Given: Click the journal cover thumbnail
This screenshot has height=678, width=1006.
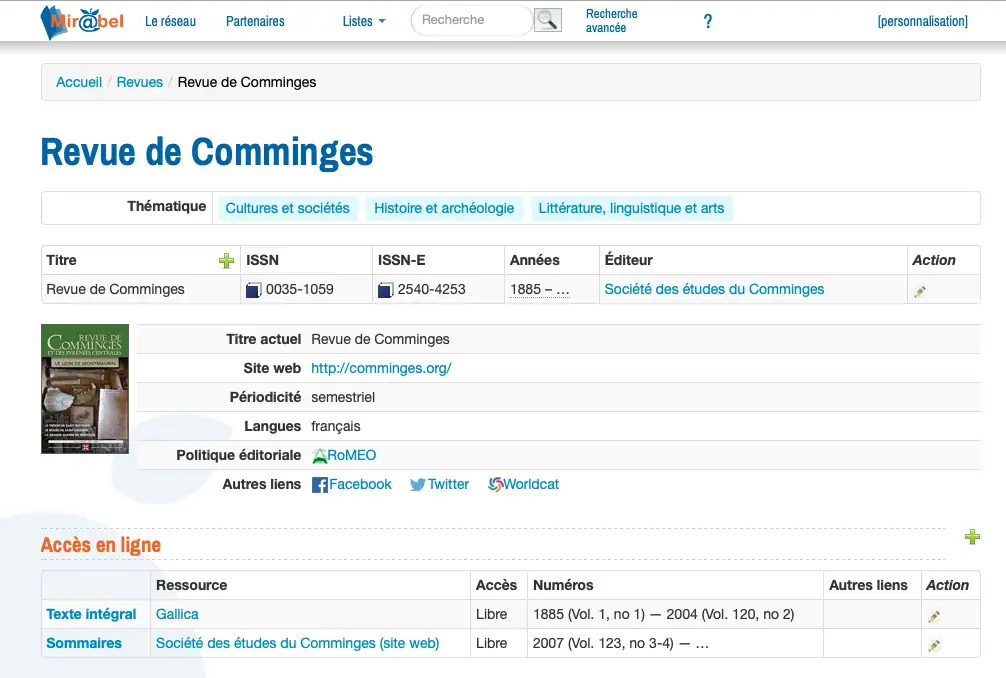Looking at the screenshot, I should [x=85, y=389].
